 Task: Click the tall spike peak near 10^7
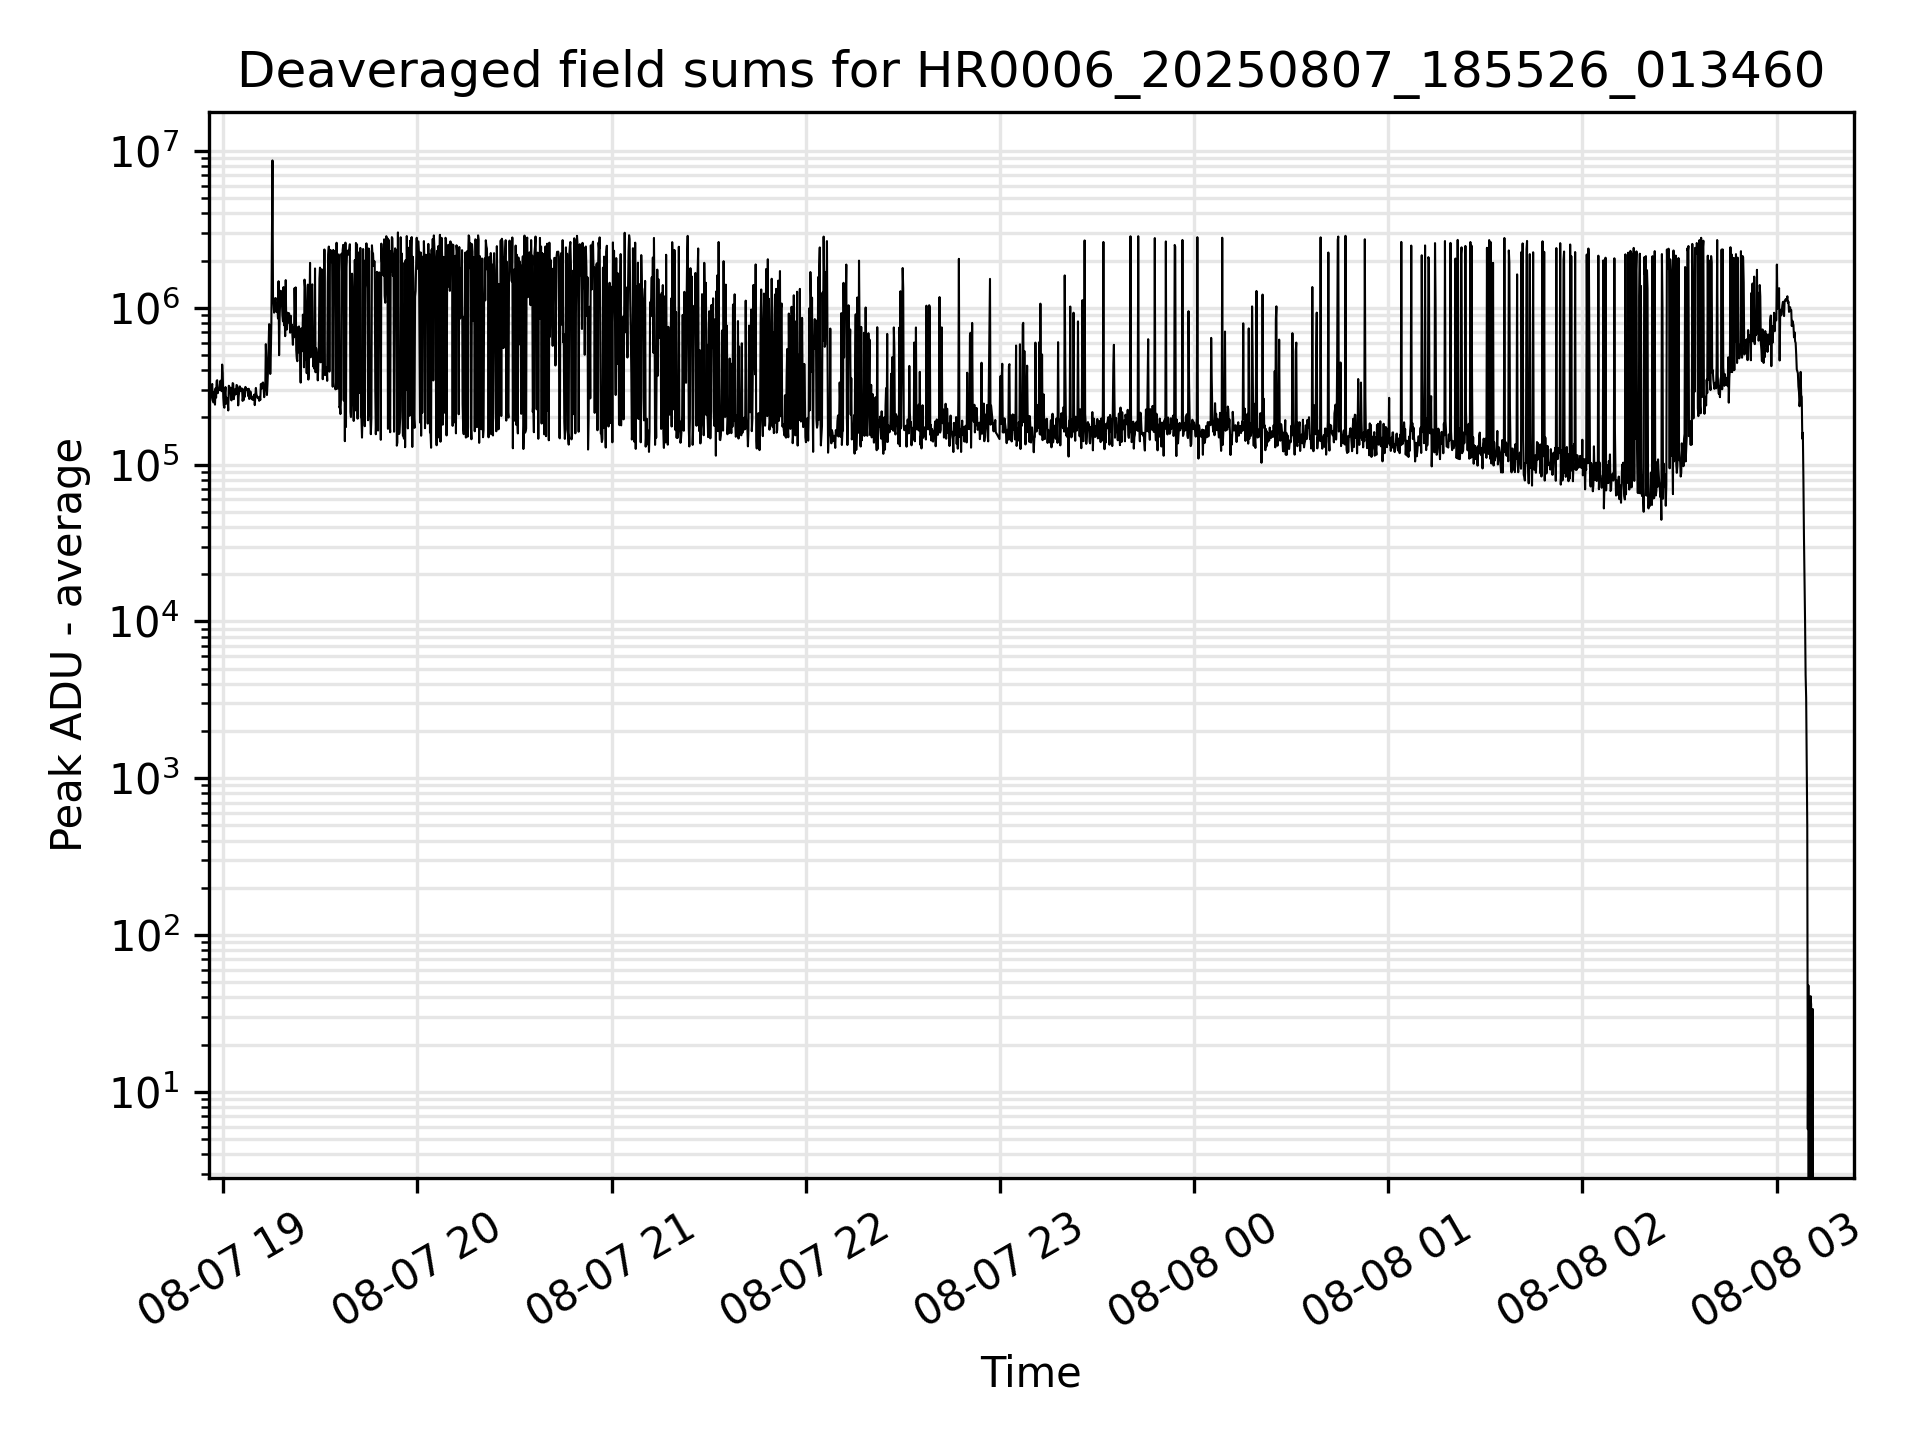pos(272,163)
